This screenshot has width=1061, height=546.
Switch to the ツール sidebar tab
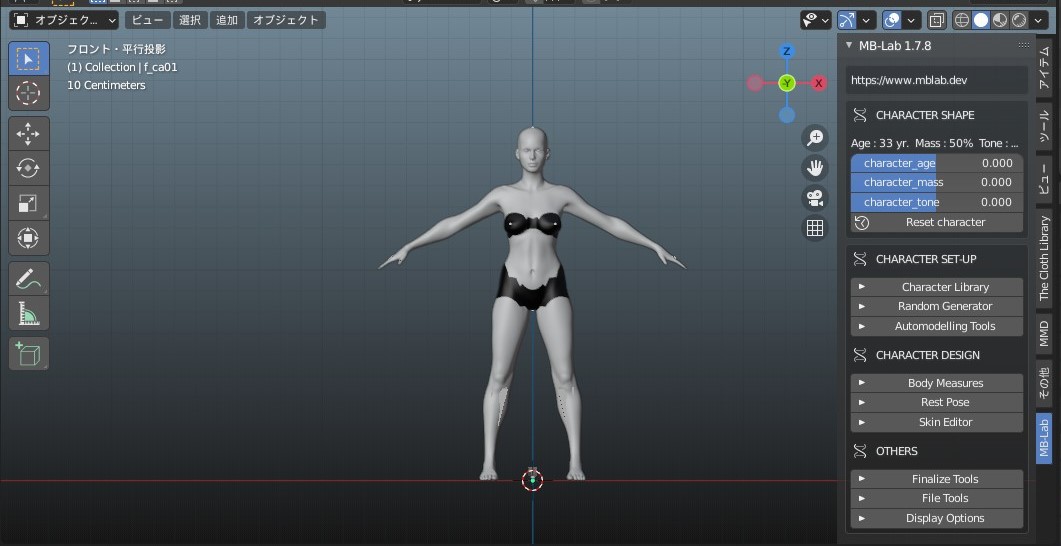[x=1045, y=125]
